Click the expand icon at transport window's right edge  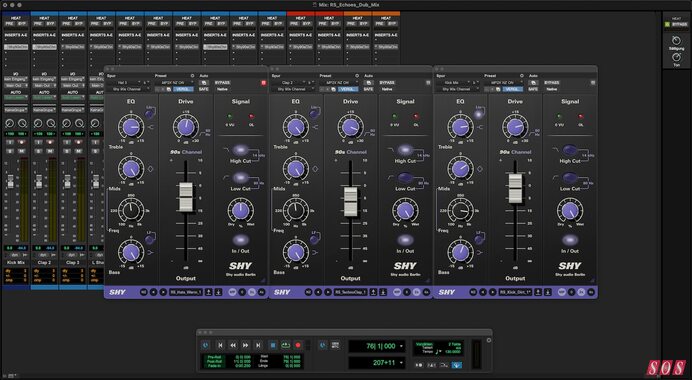489,340
